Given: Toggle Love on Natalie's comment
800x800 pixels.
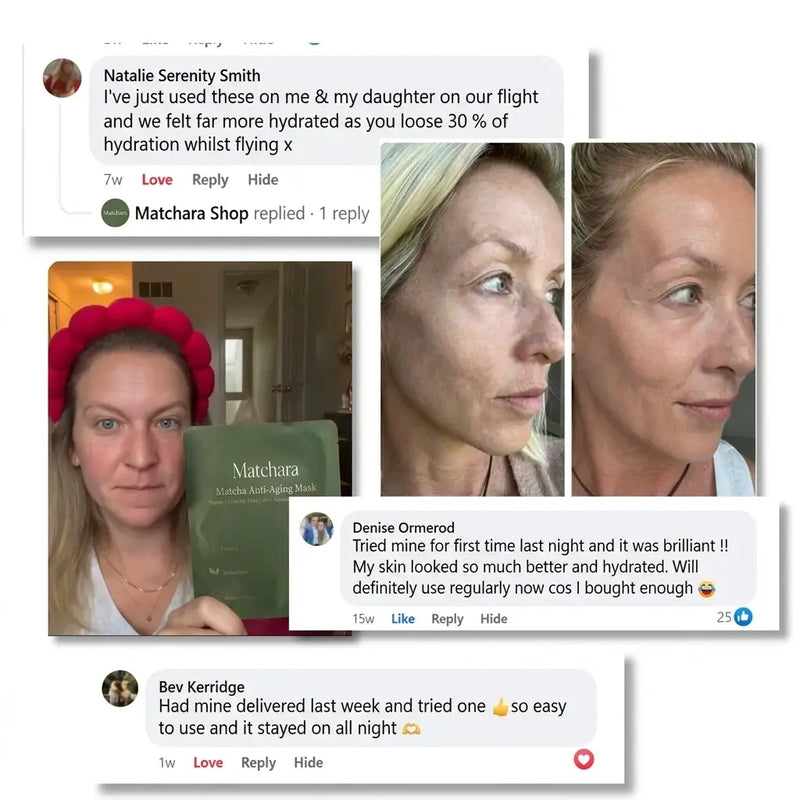Looking at the screenshot, I should 157,180.
